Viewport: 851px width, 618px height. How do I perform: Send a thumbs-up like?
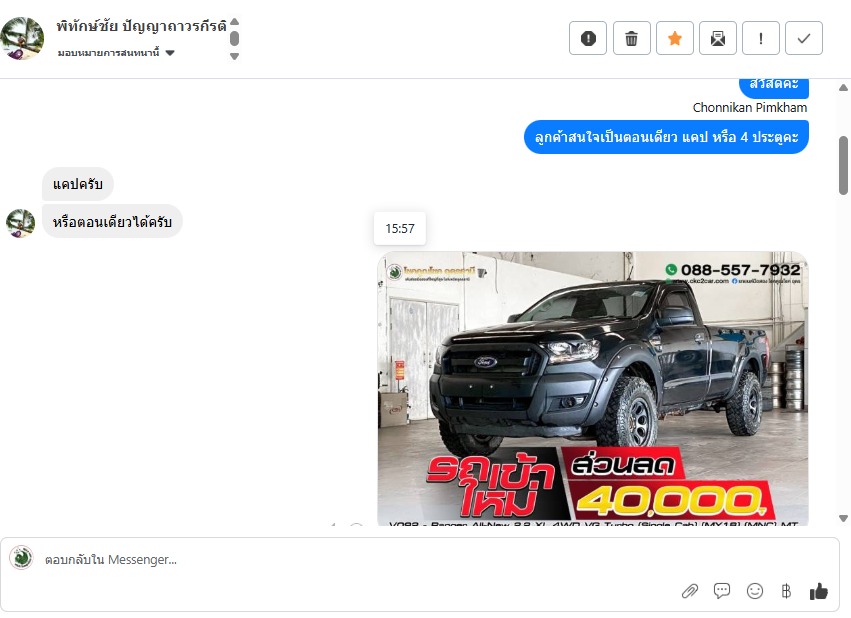point(818,591)
